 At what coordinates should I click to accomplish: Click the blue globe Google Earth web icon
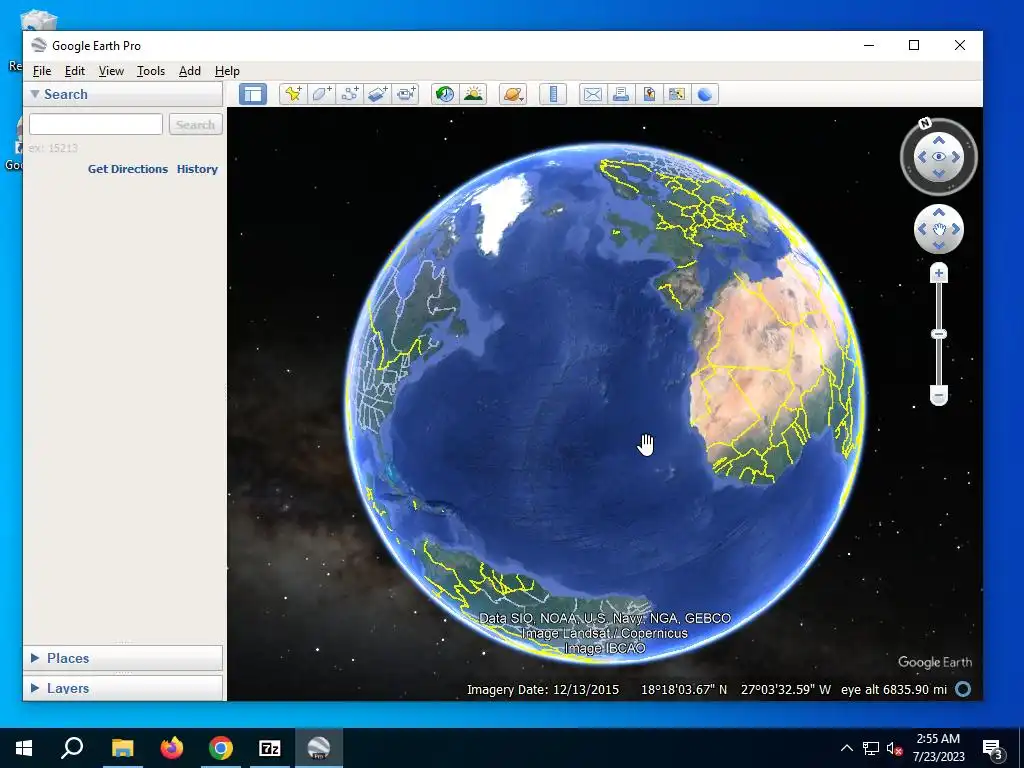(x=705, y=94)
